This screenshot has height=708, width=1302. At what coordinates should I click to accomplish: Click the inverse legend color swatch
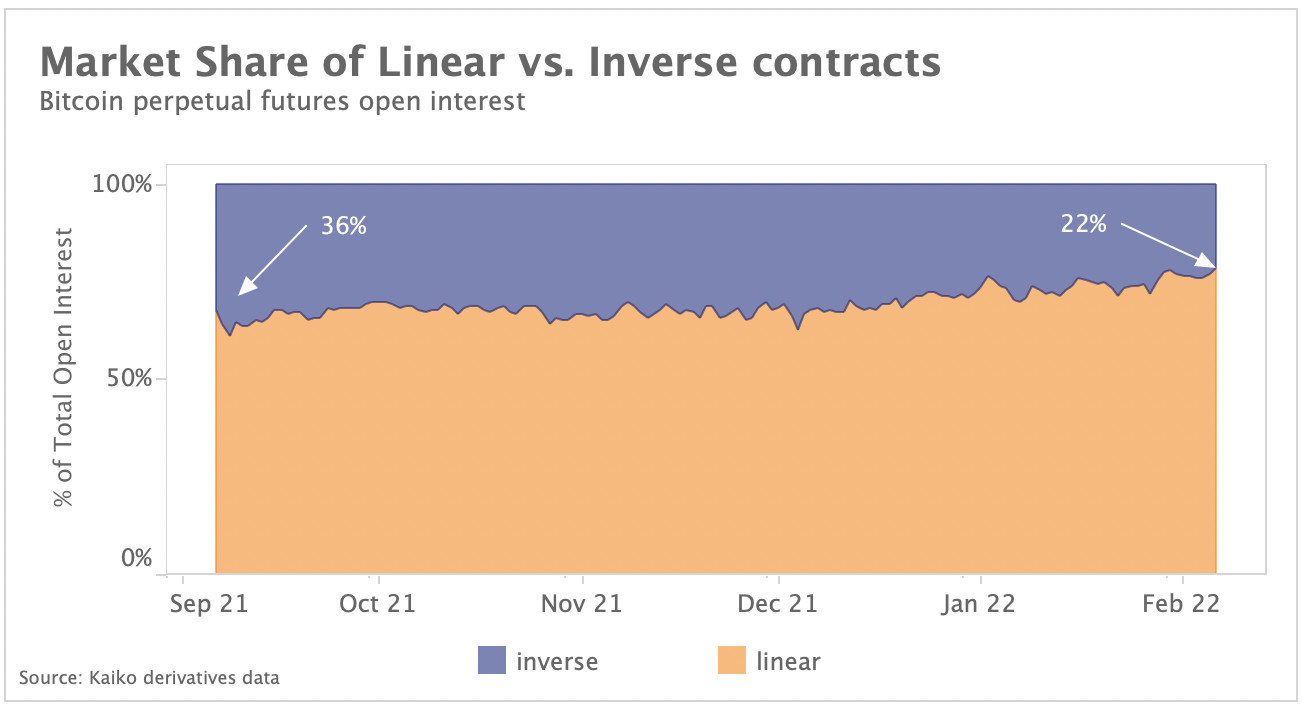click(492, 660)
